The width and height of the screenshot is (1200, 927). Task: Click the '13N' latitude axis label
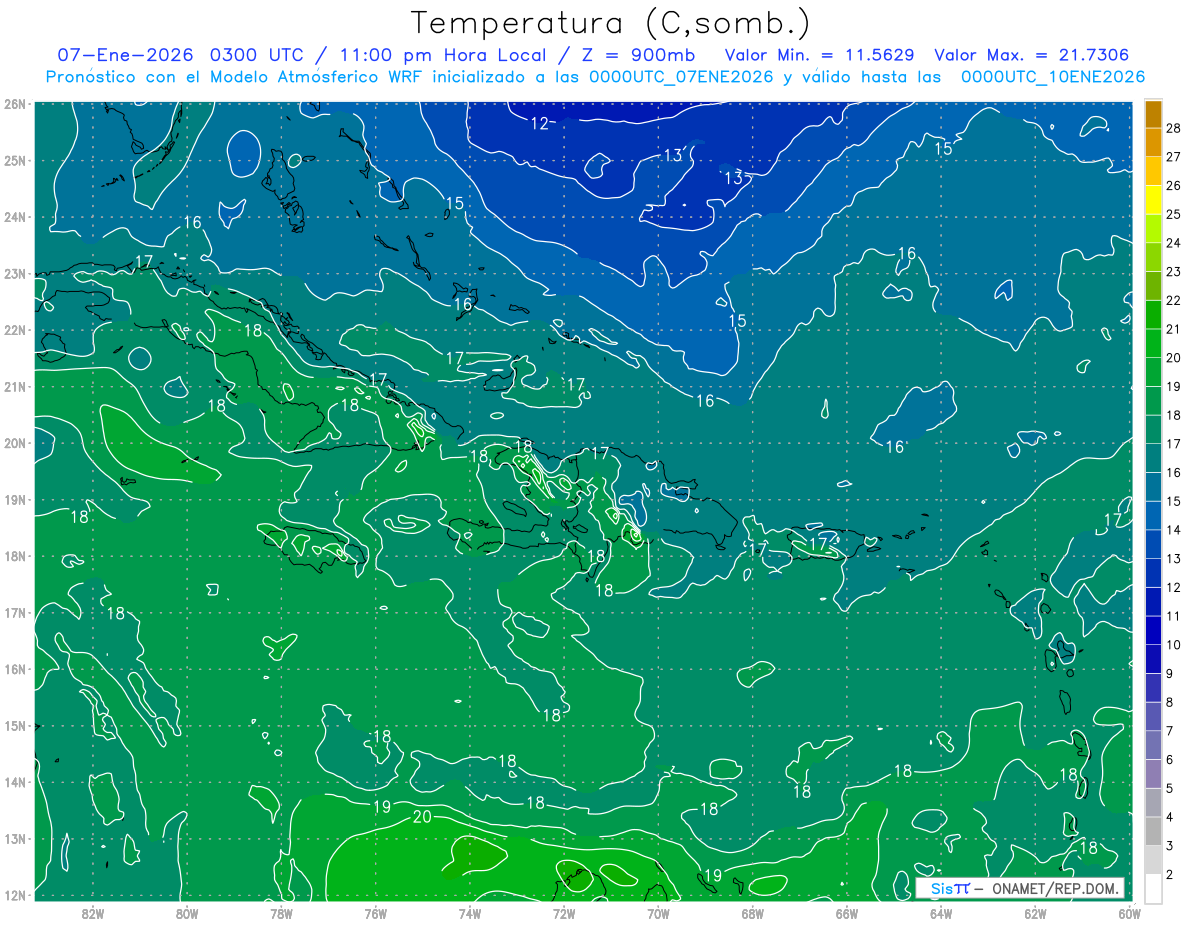pos(14,838)
